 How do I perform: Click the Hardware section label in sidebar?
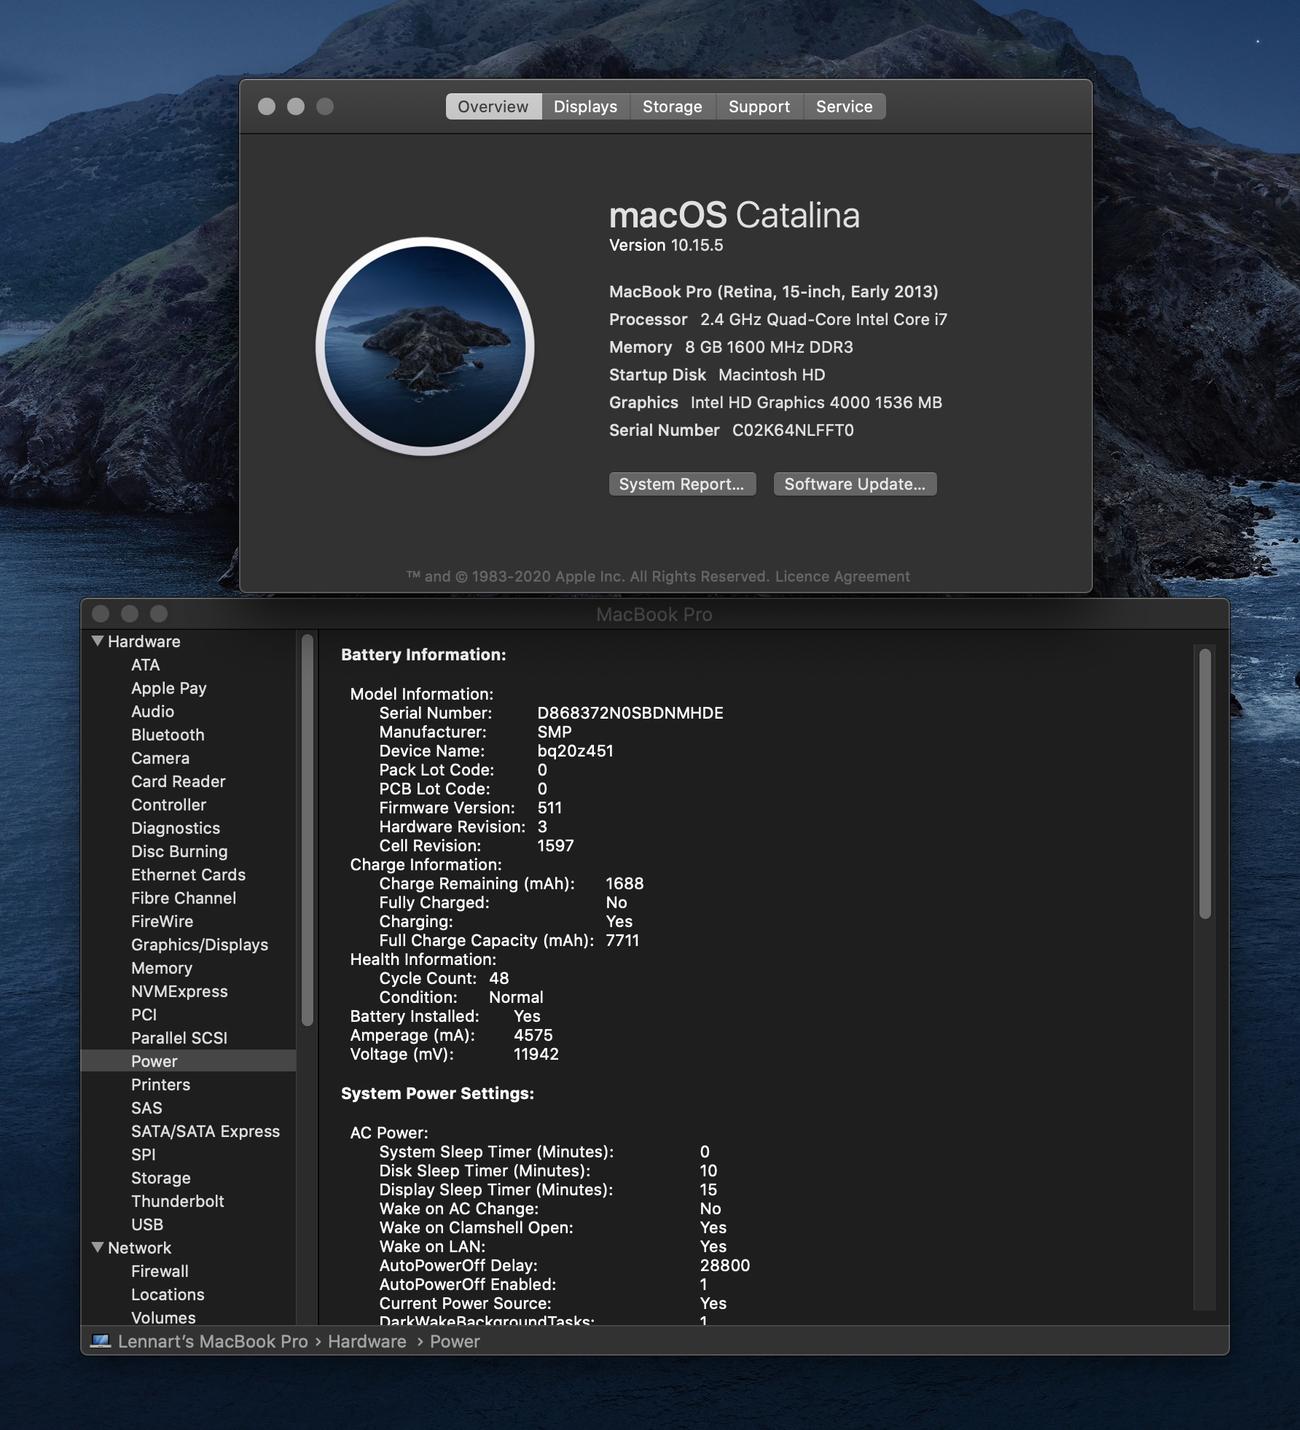tap(144, 641)
